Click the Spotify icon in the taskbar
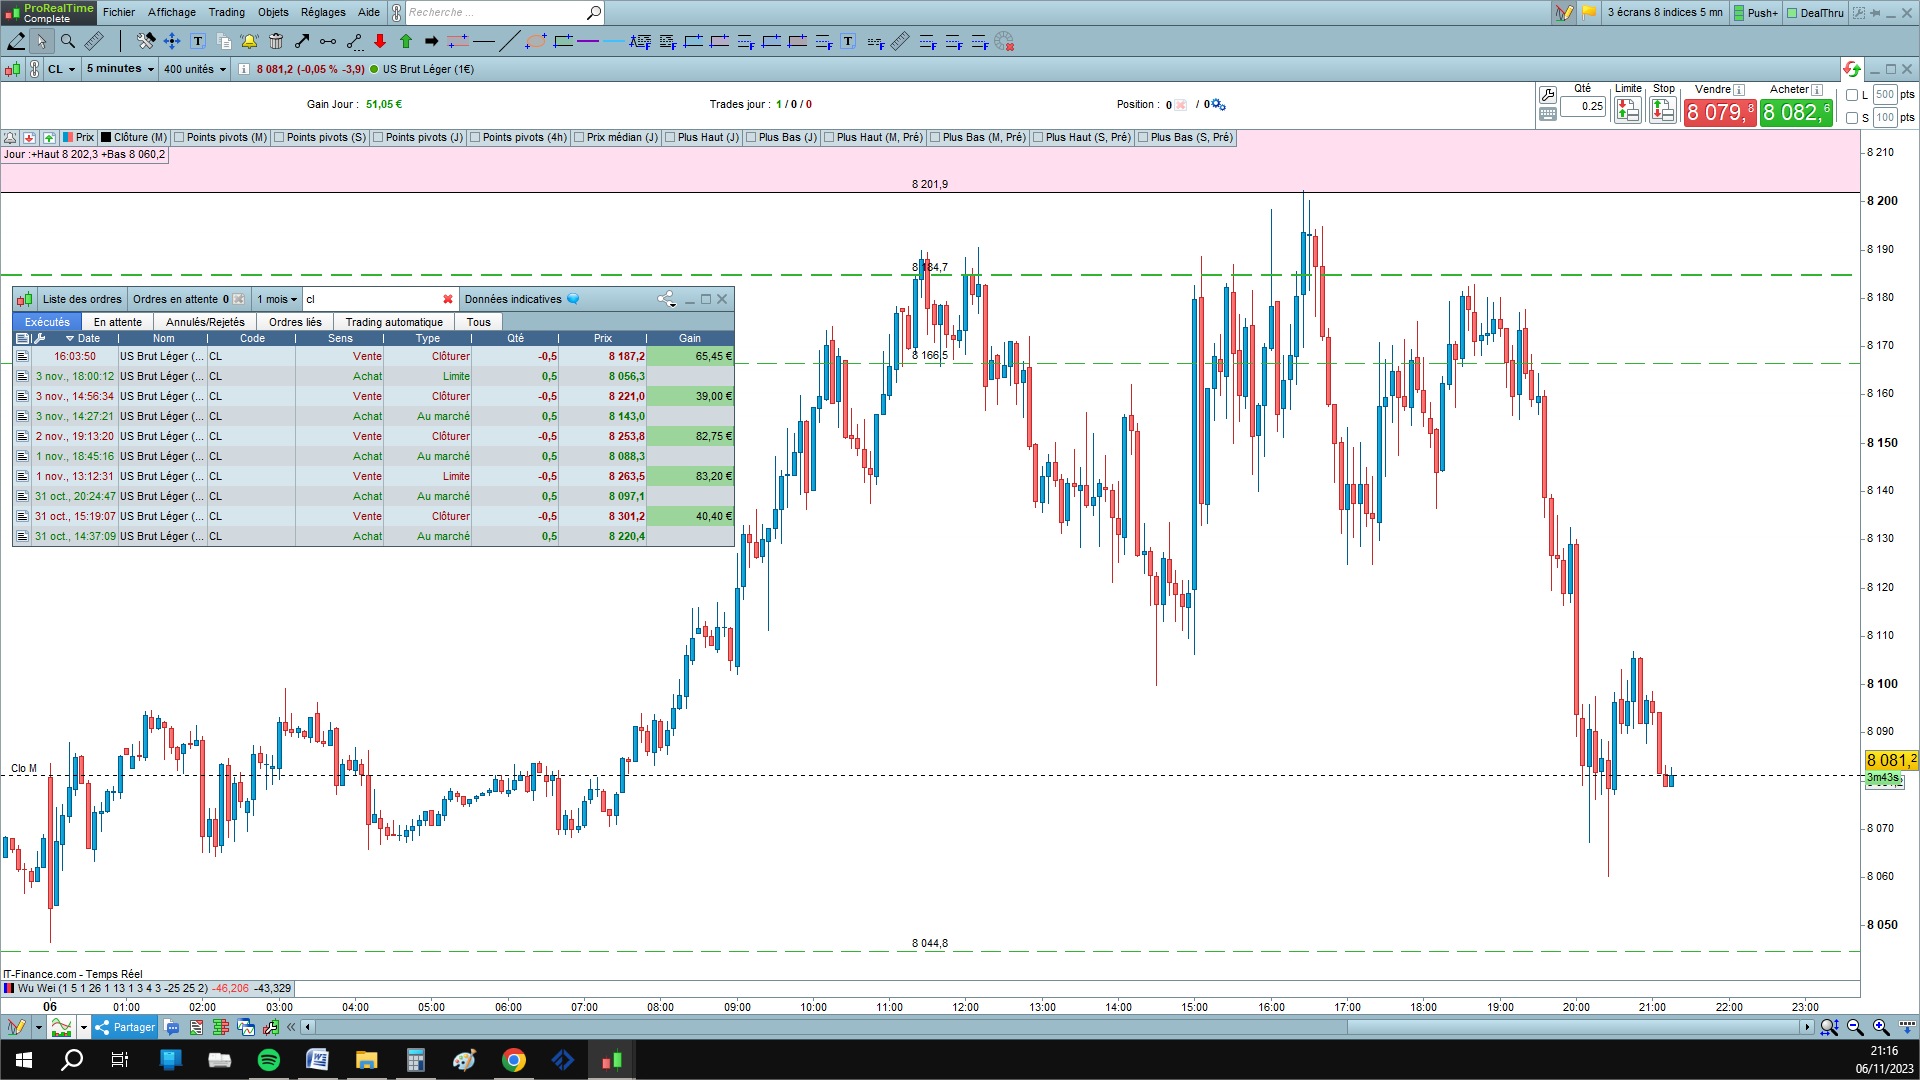The image size is (1920, 1080). point(268,1060)
